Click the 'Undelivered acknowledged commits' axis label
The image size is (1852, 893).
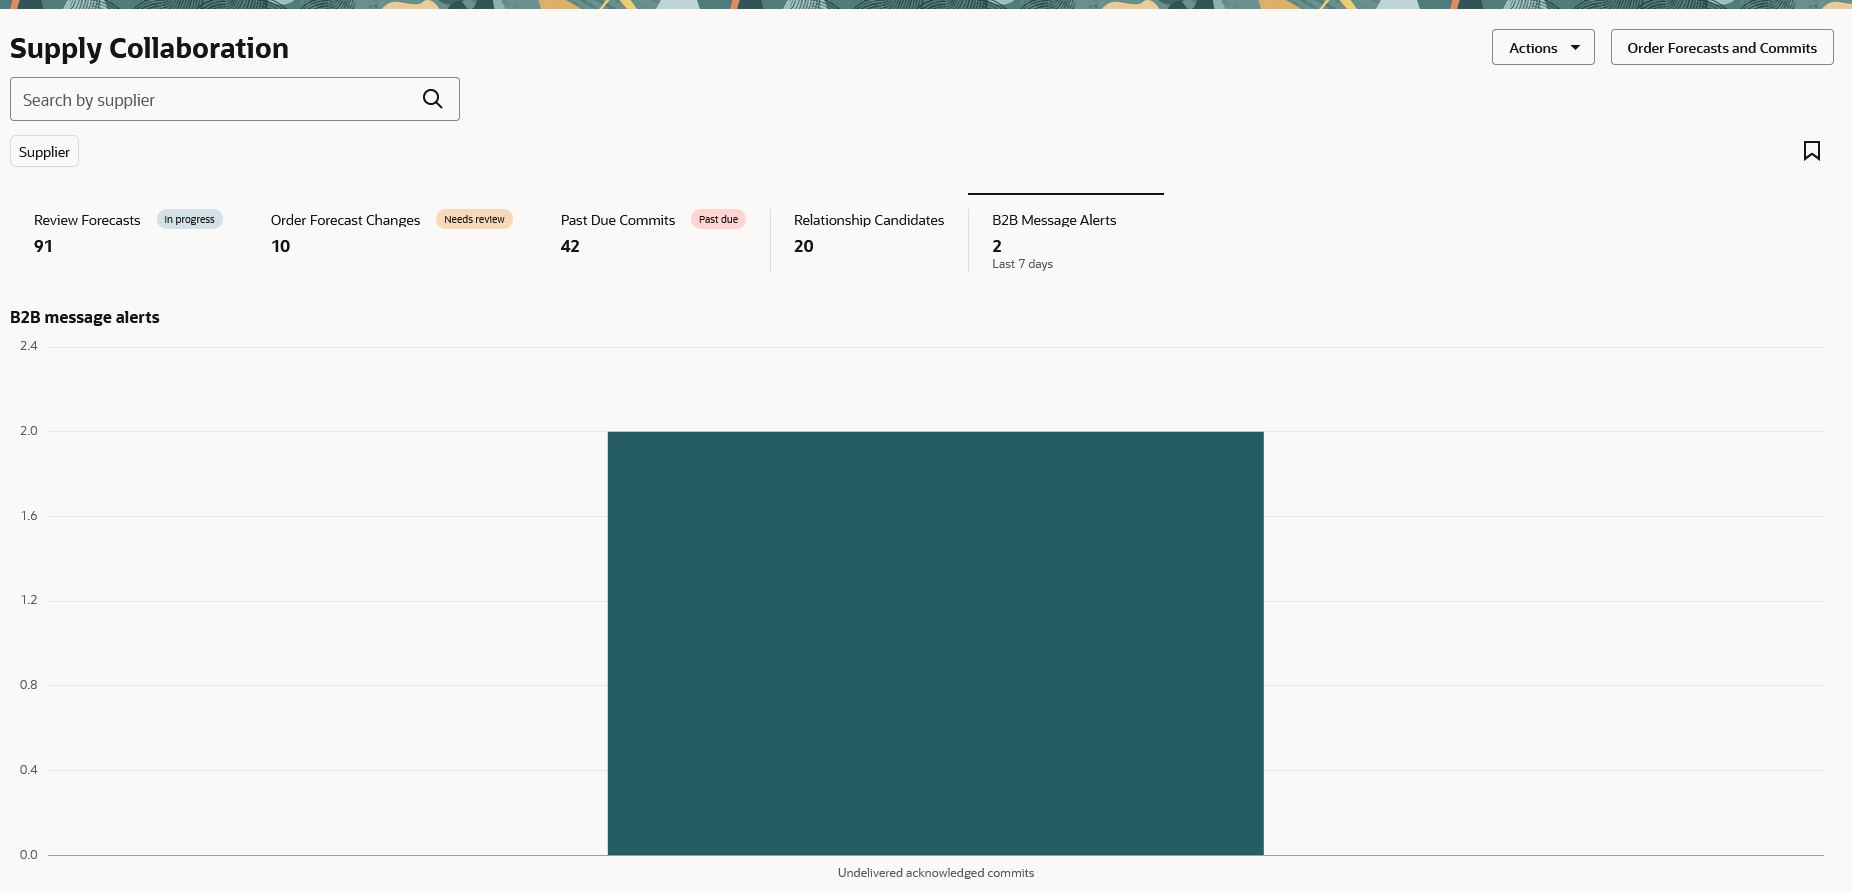point(936,873)
